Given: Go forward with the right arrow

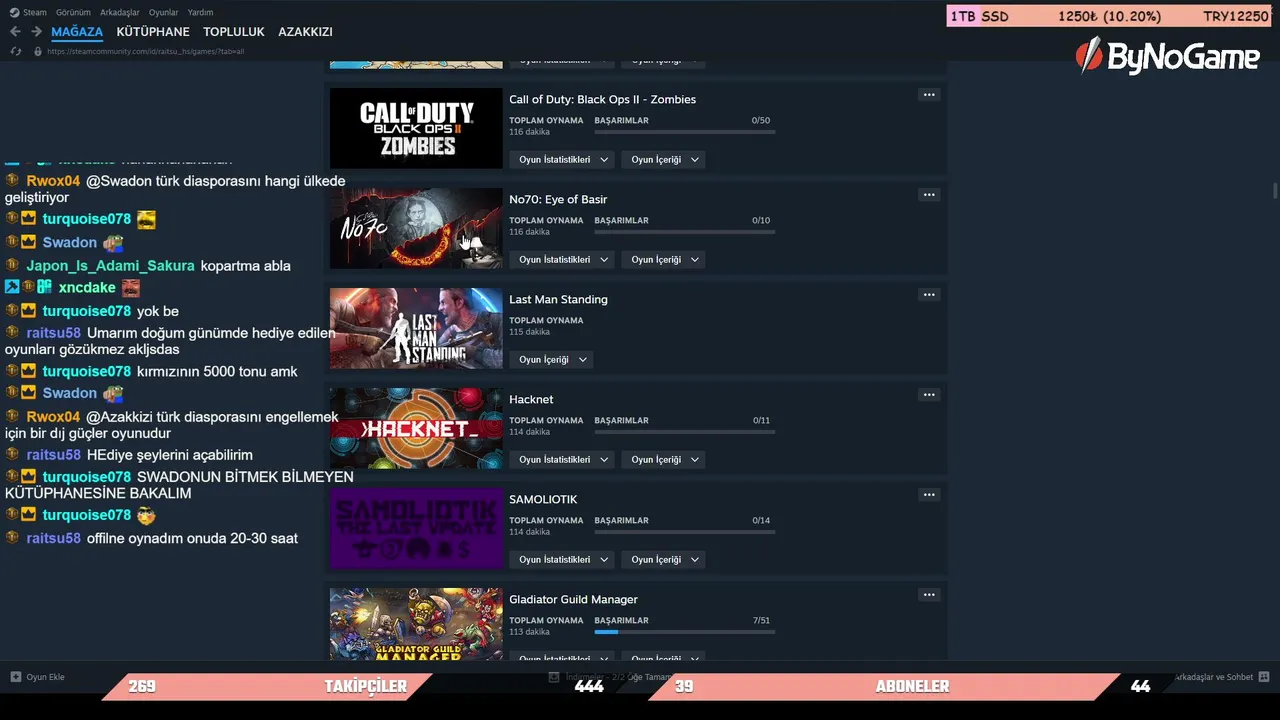Looking at the screenshot, I should pyautogui.click(x=36, y=32).
